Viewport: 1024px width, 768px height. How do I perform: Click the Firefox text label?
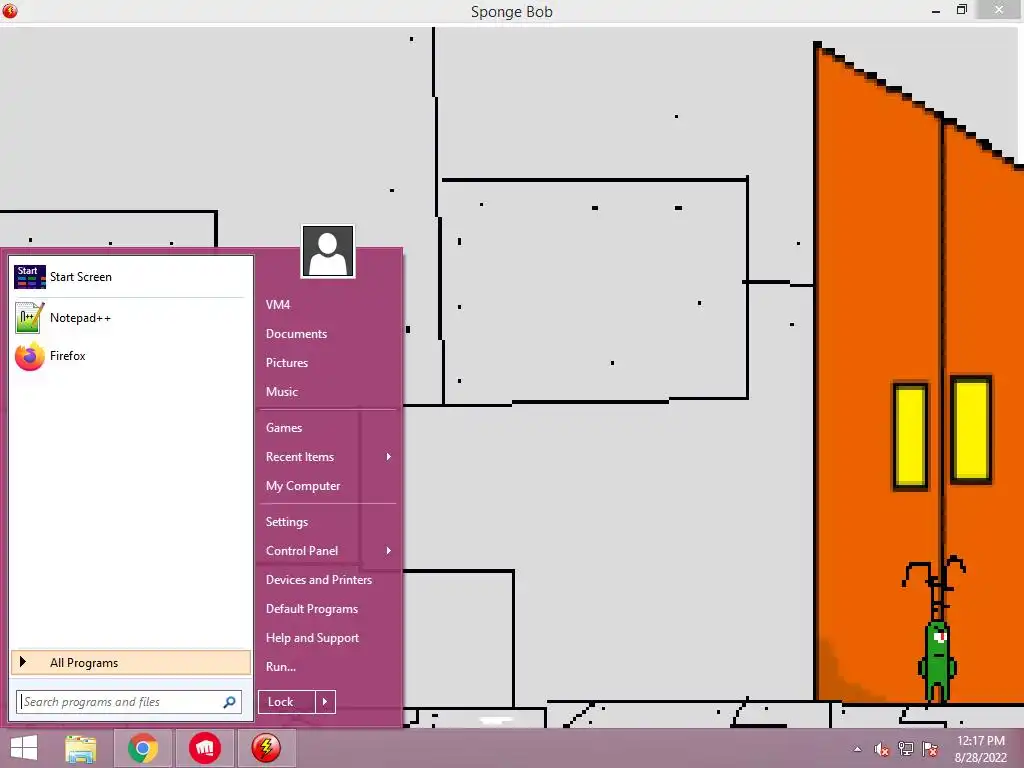pyautogui.click(x=67, y=356)
